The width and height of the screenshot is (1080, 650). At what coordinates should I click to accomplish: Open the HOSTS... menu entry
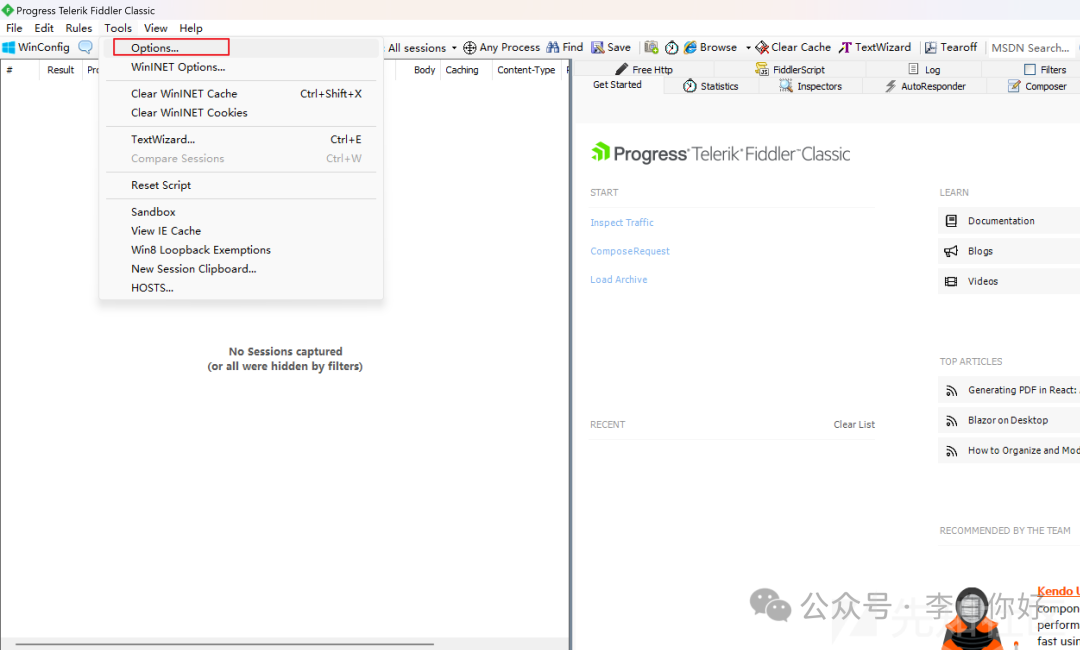[241, 288]
